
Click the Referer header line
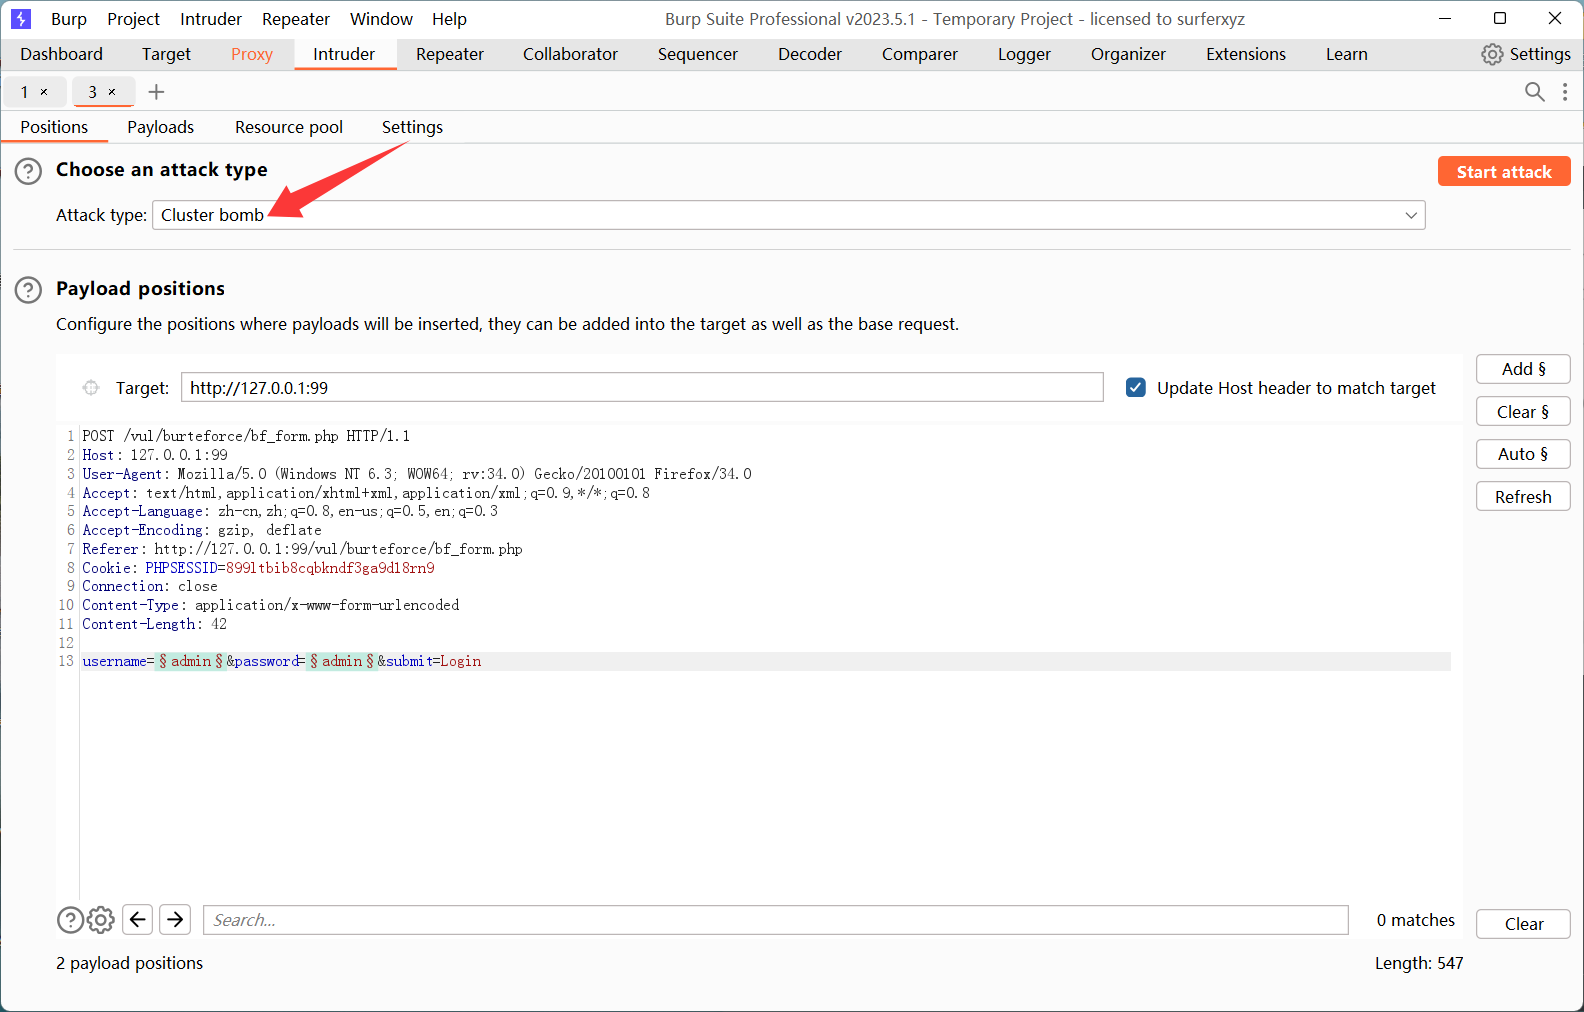click(302, 549)
